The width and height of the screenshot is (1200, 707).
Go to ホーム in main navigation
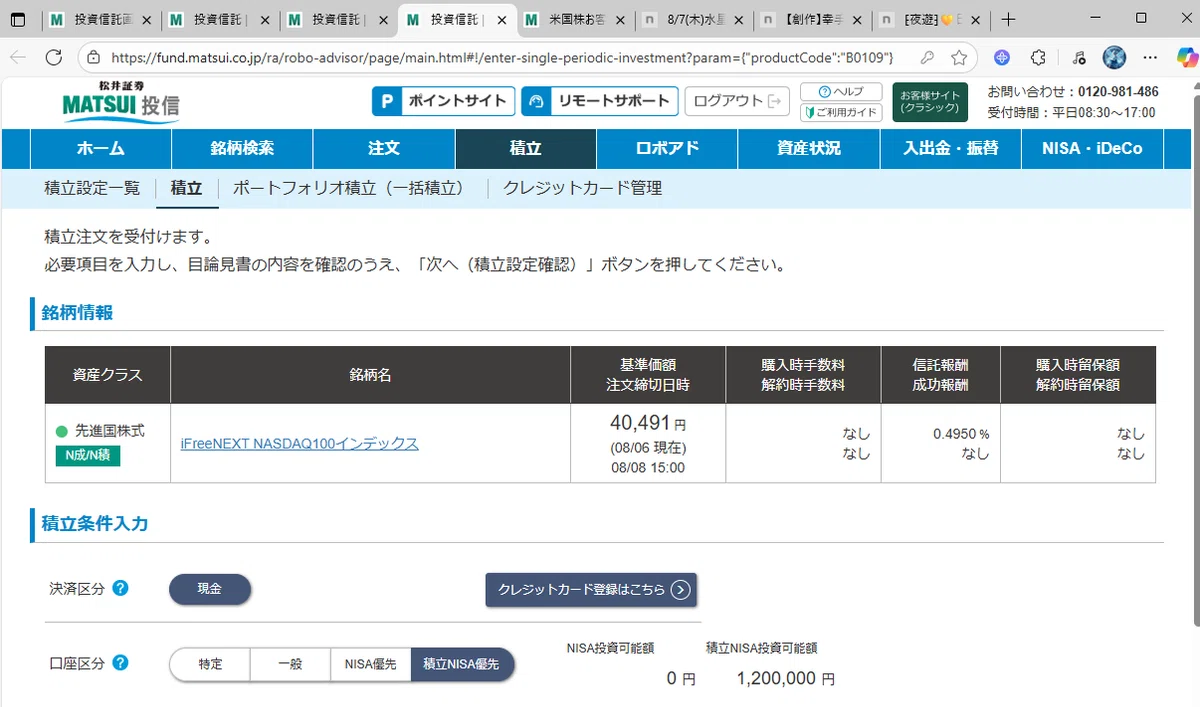point(101,148)
